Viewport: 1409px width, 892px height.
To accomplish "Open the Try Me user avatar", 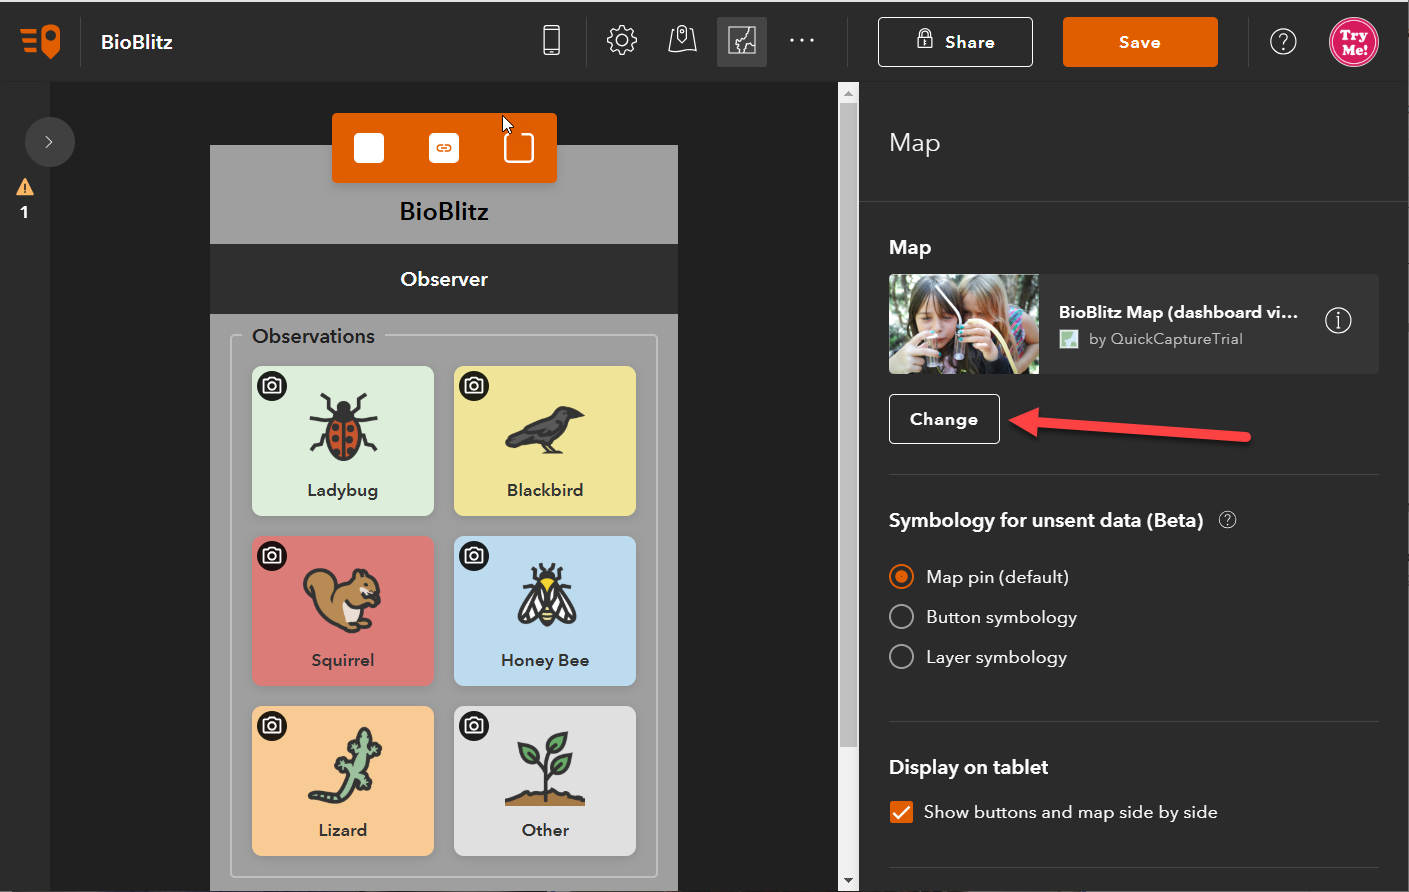I will [1354, 42].
